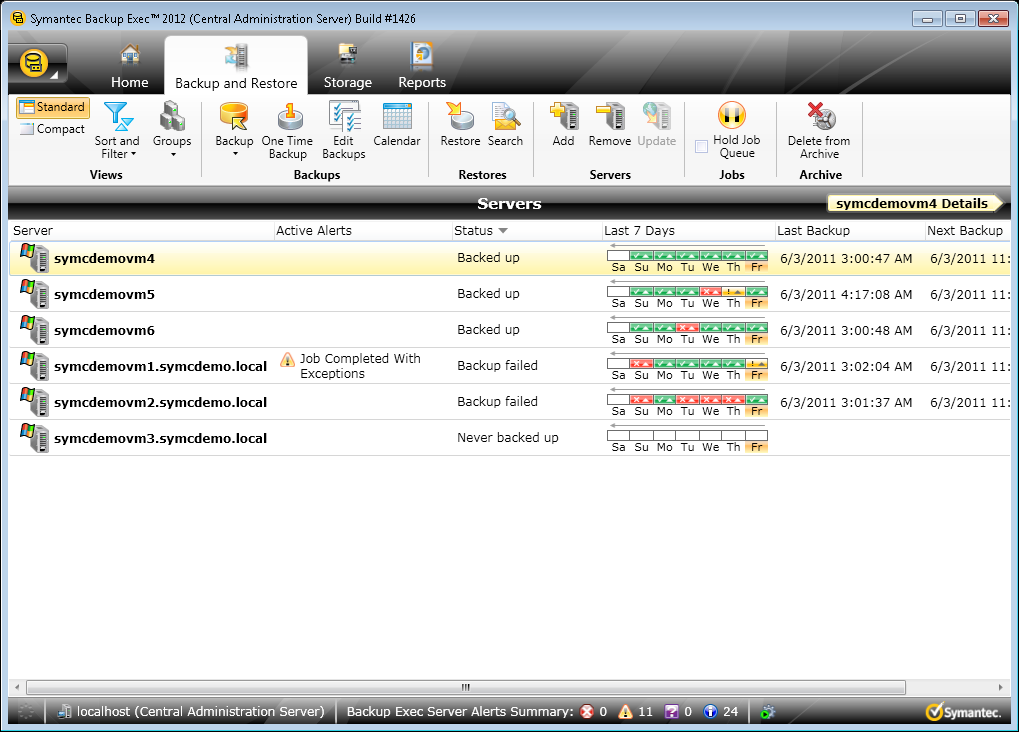Click Never backed up status text
Image resolution: width=1019 pixels, height=732 pixels.
(508, 438)
